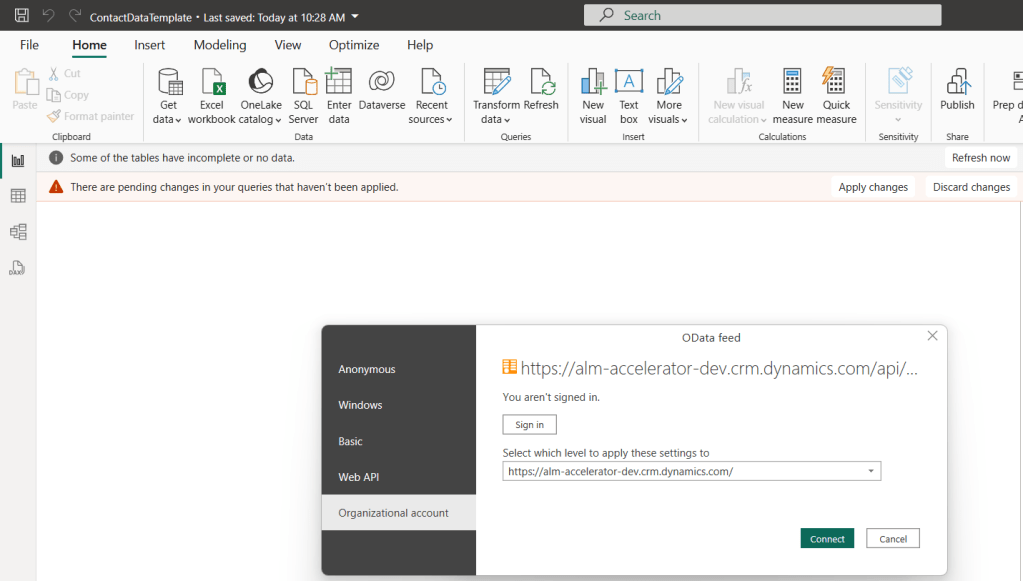Click the Publish icon
Image resolution: width=1023 pixels, height=581 pixels.
tap(957, 96)
